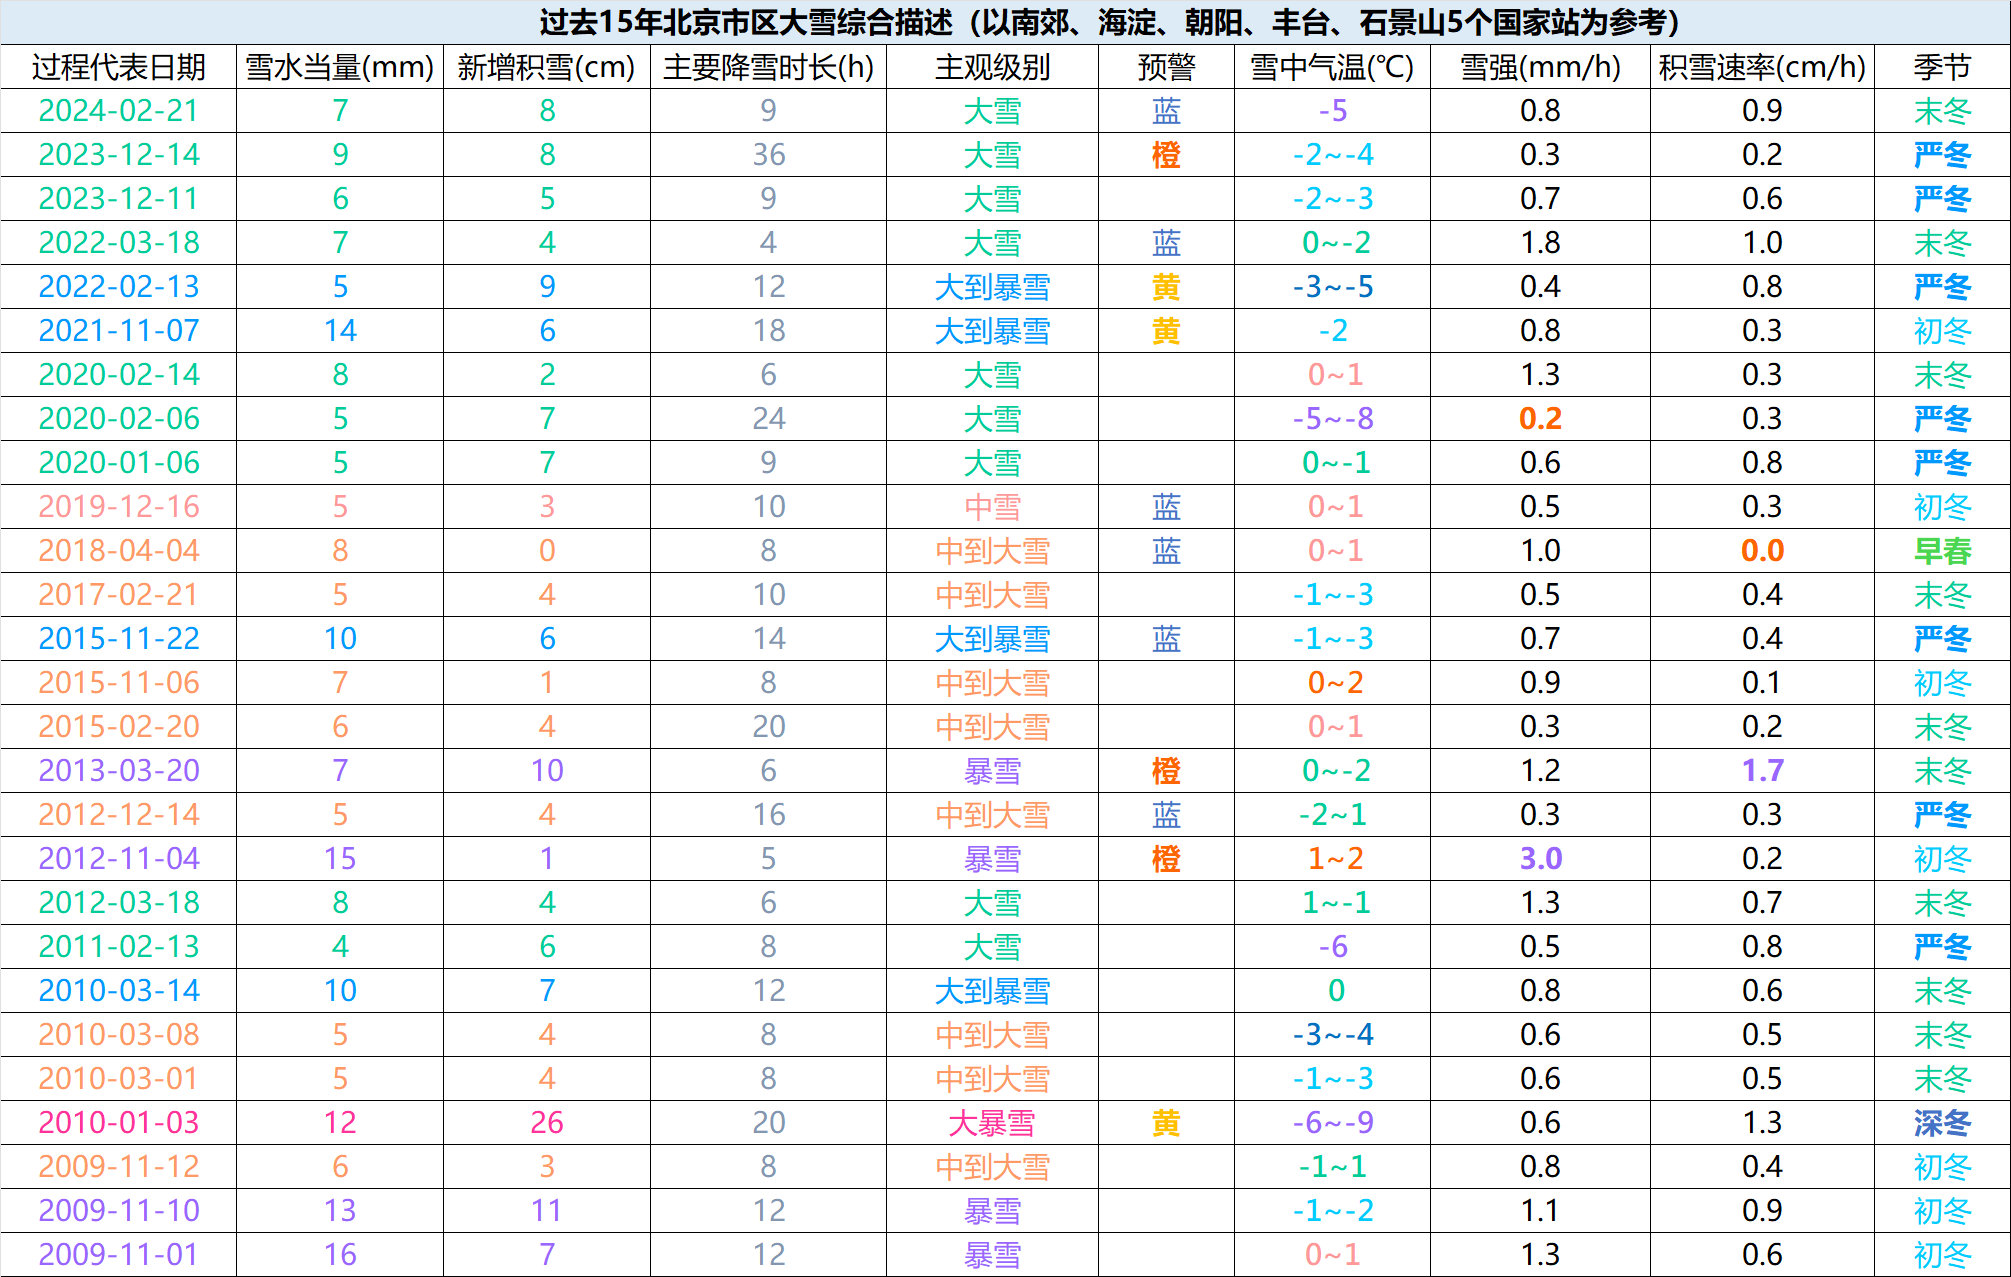Click the 24 snowfall duration cell

pos(768,419)
